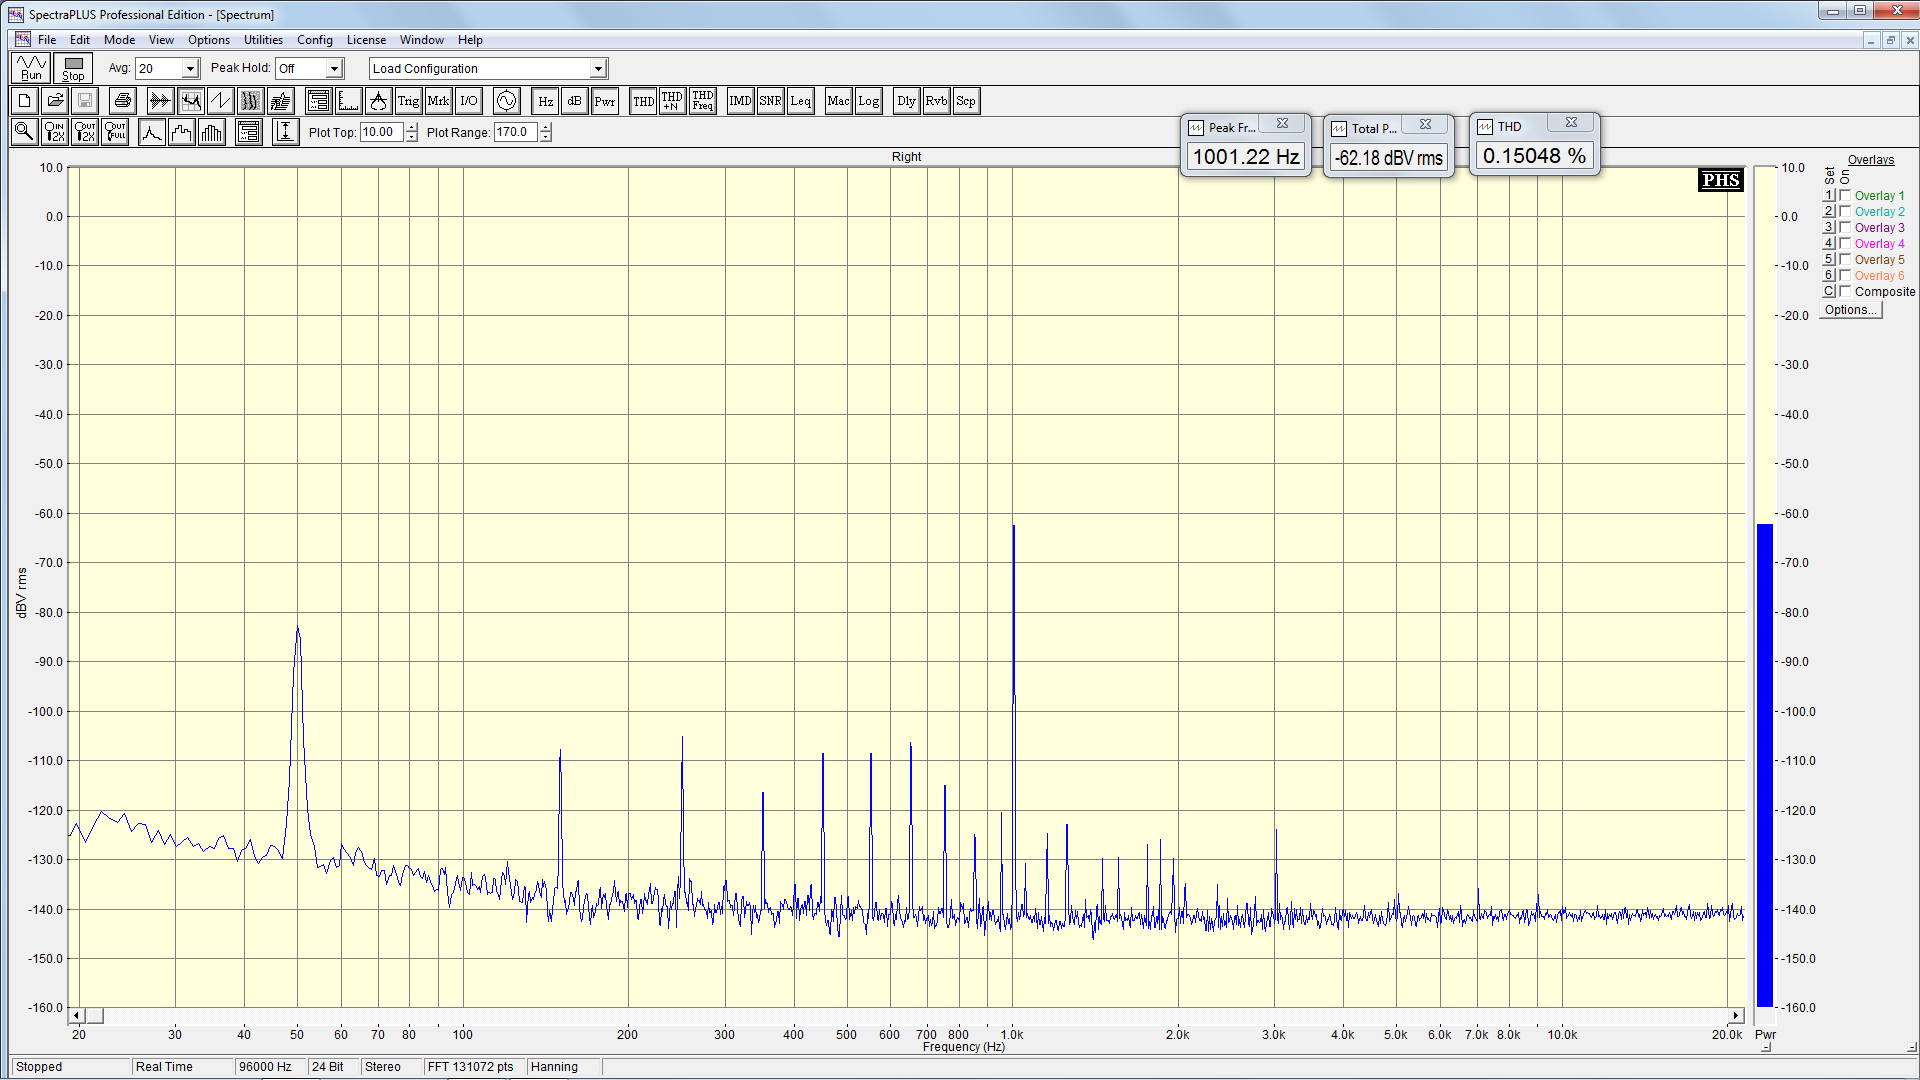
Task: Click the magnifier zoom tool
Action: tap(25, 132)
